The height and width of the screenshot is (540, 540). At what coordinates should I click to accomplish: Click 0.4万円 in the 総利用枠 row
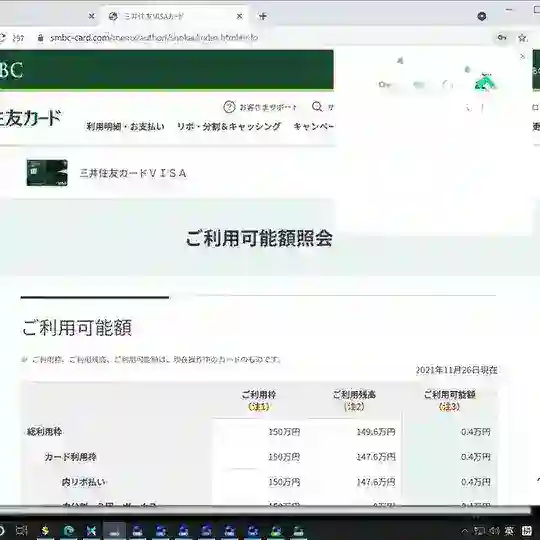pos(476,432)
